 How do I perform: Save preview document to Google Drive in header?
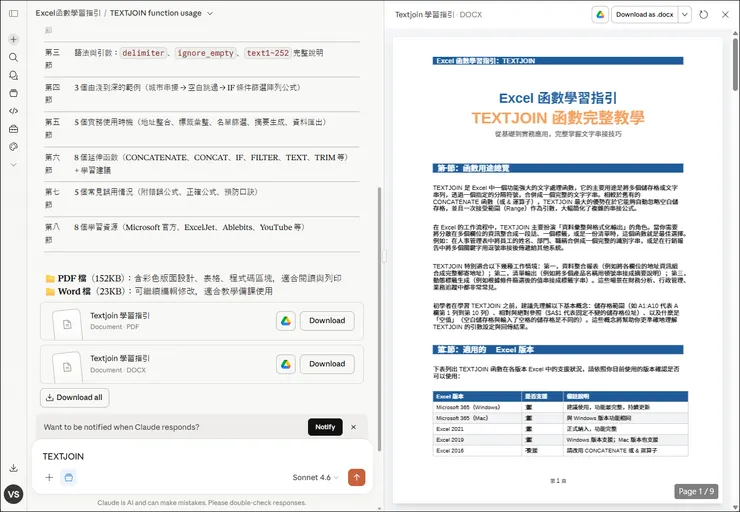[600, 15]
